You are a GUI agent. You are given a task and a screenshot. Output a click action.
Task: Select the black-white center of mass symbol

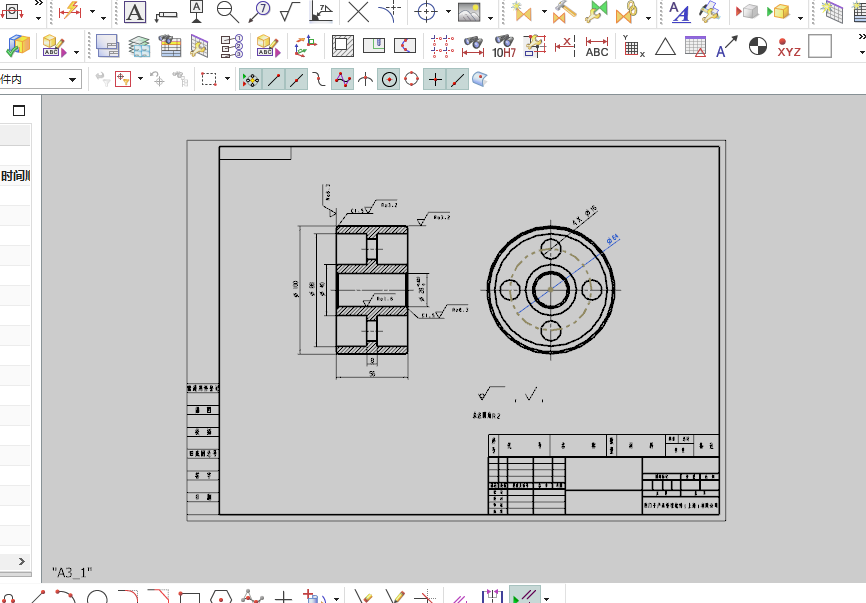[x=758, y=46]
